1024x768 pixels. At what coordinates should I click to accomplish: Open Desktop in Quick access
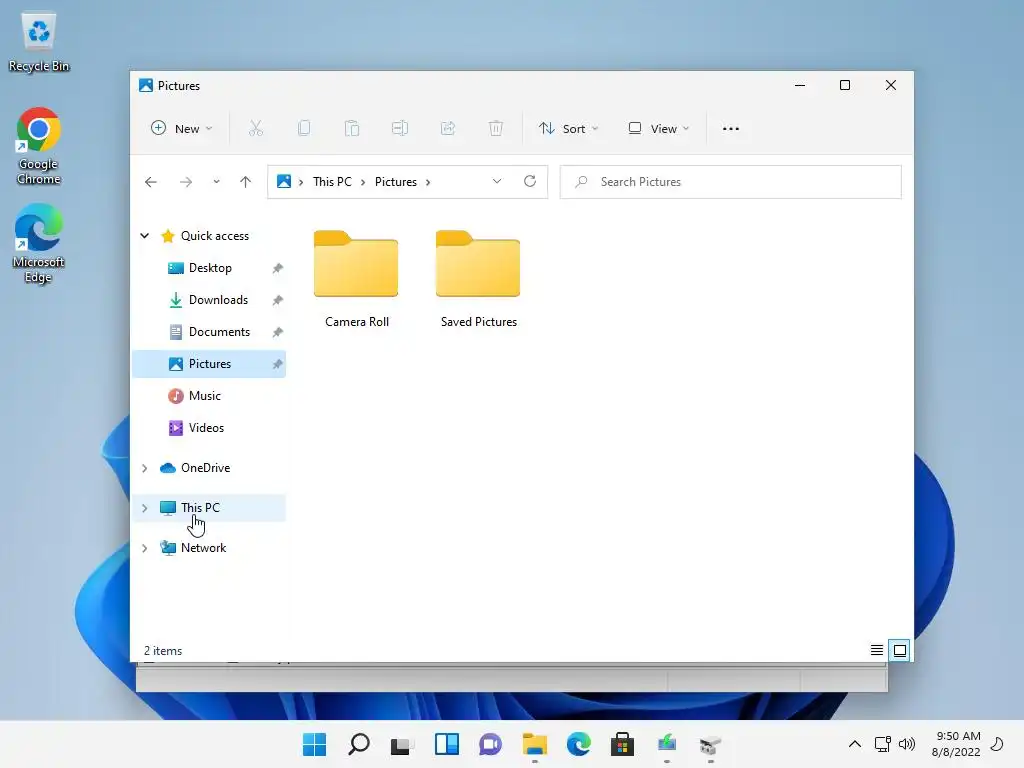[x=210, y=268]
